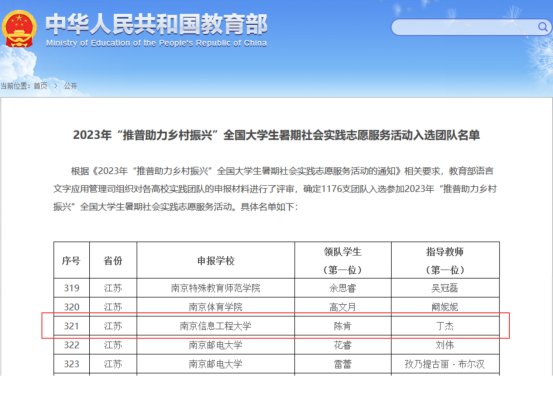Click the national emblem logo

click(19, 29)
